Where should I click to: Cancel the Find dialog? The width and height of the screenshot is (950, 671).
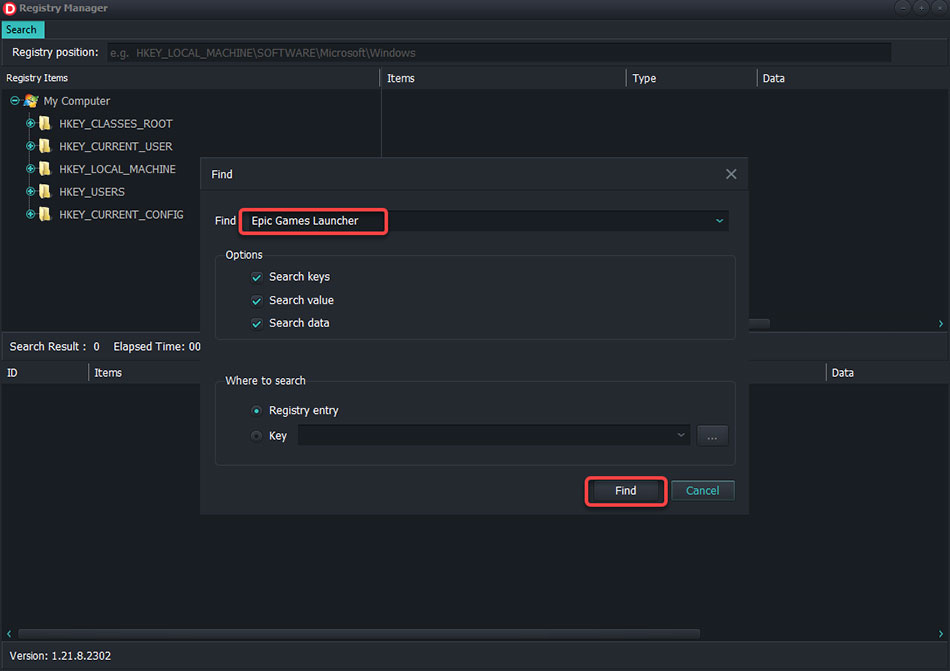pyautogui.click(x=703, y=491)
